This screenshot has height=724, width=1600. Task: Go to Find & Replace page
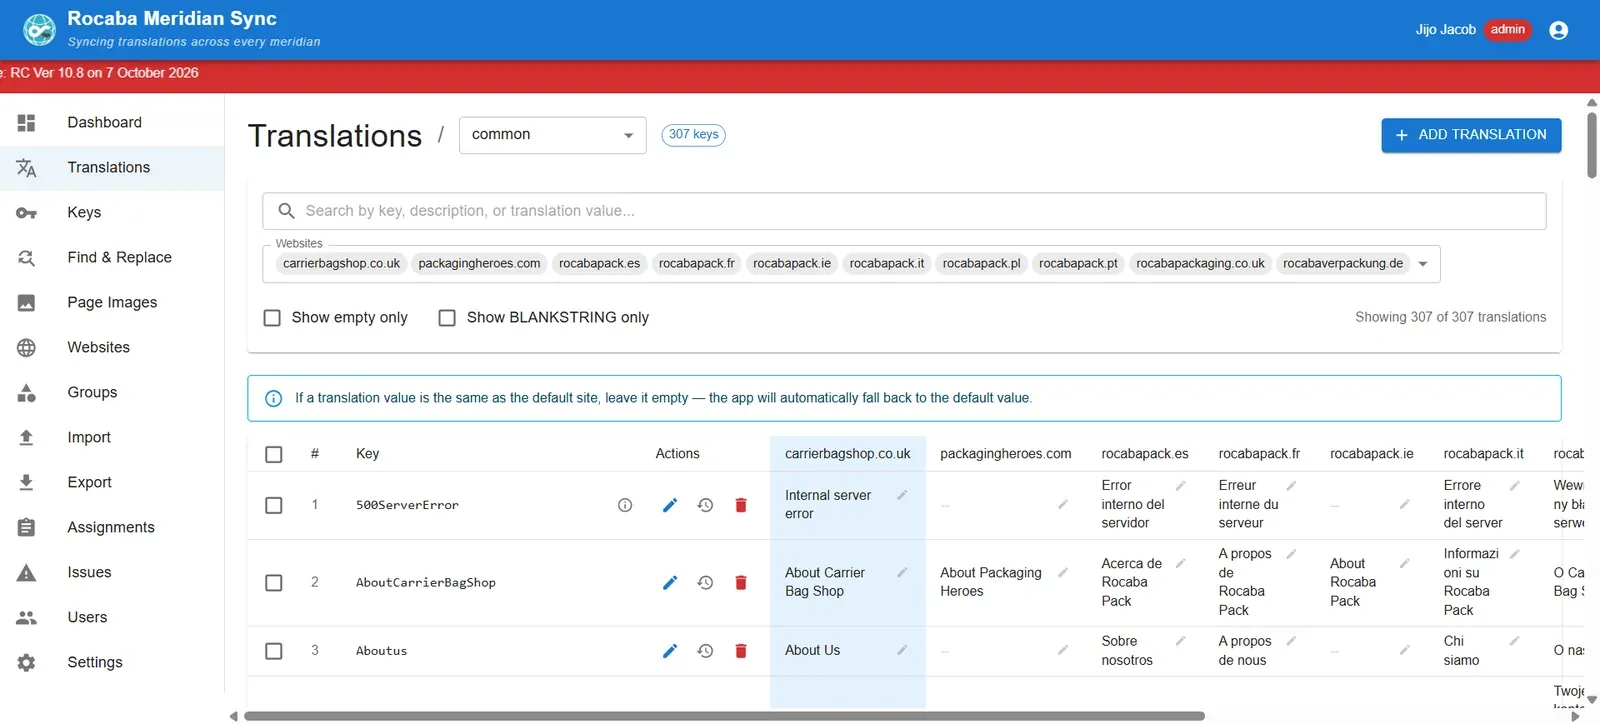click(112, 257)
